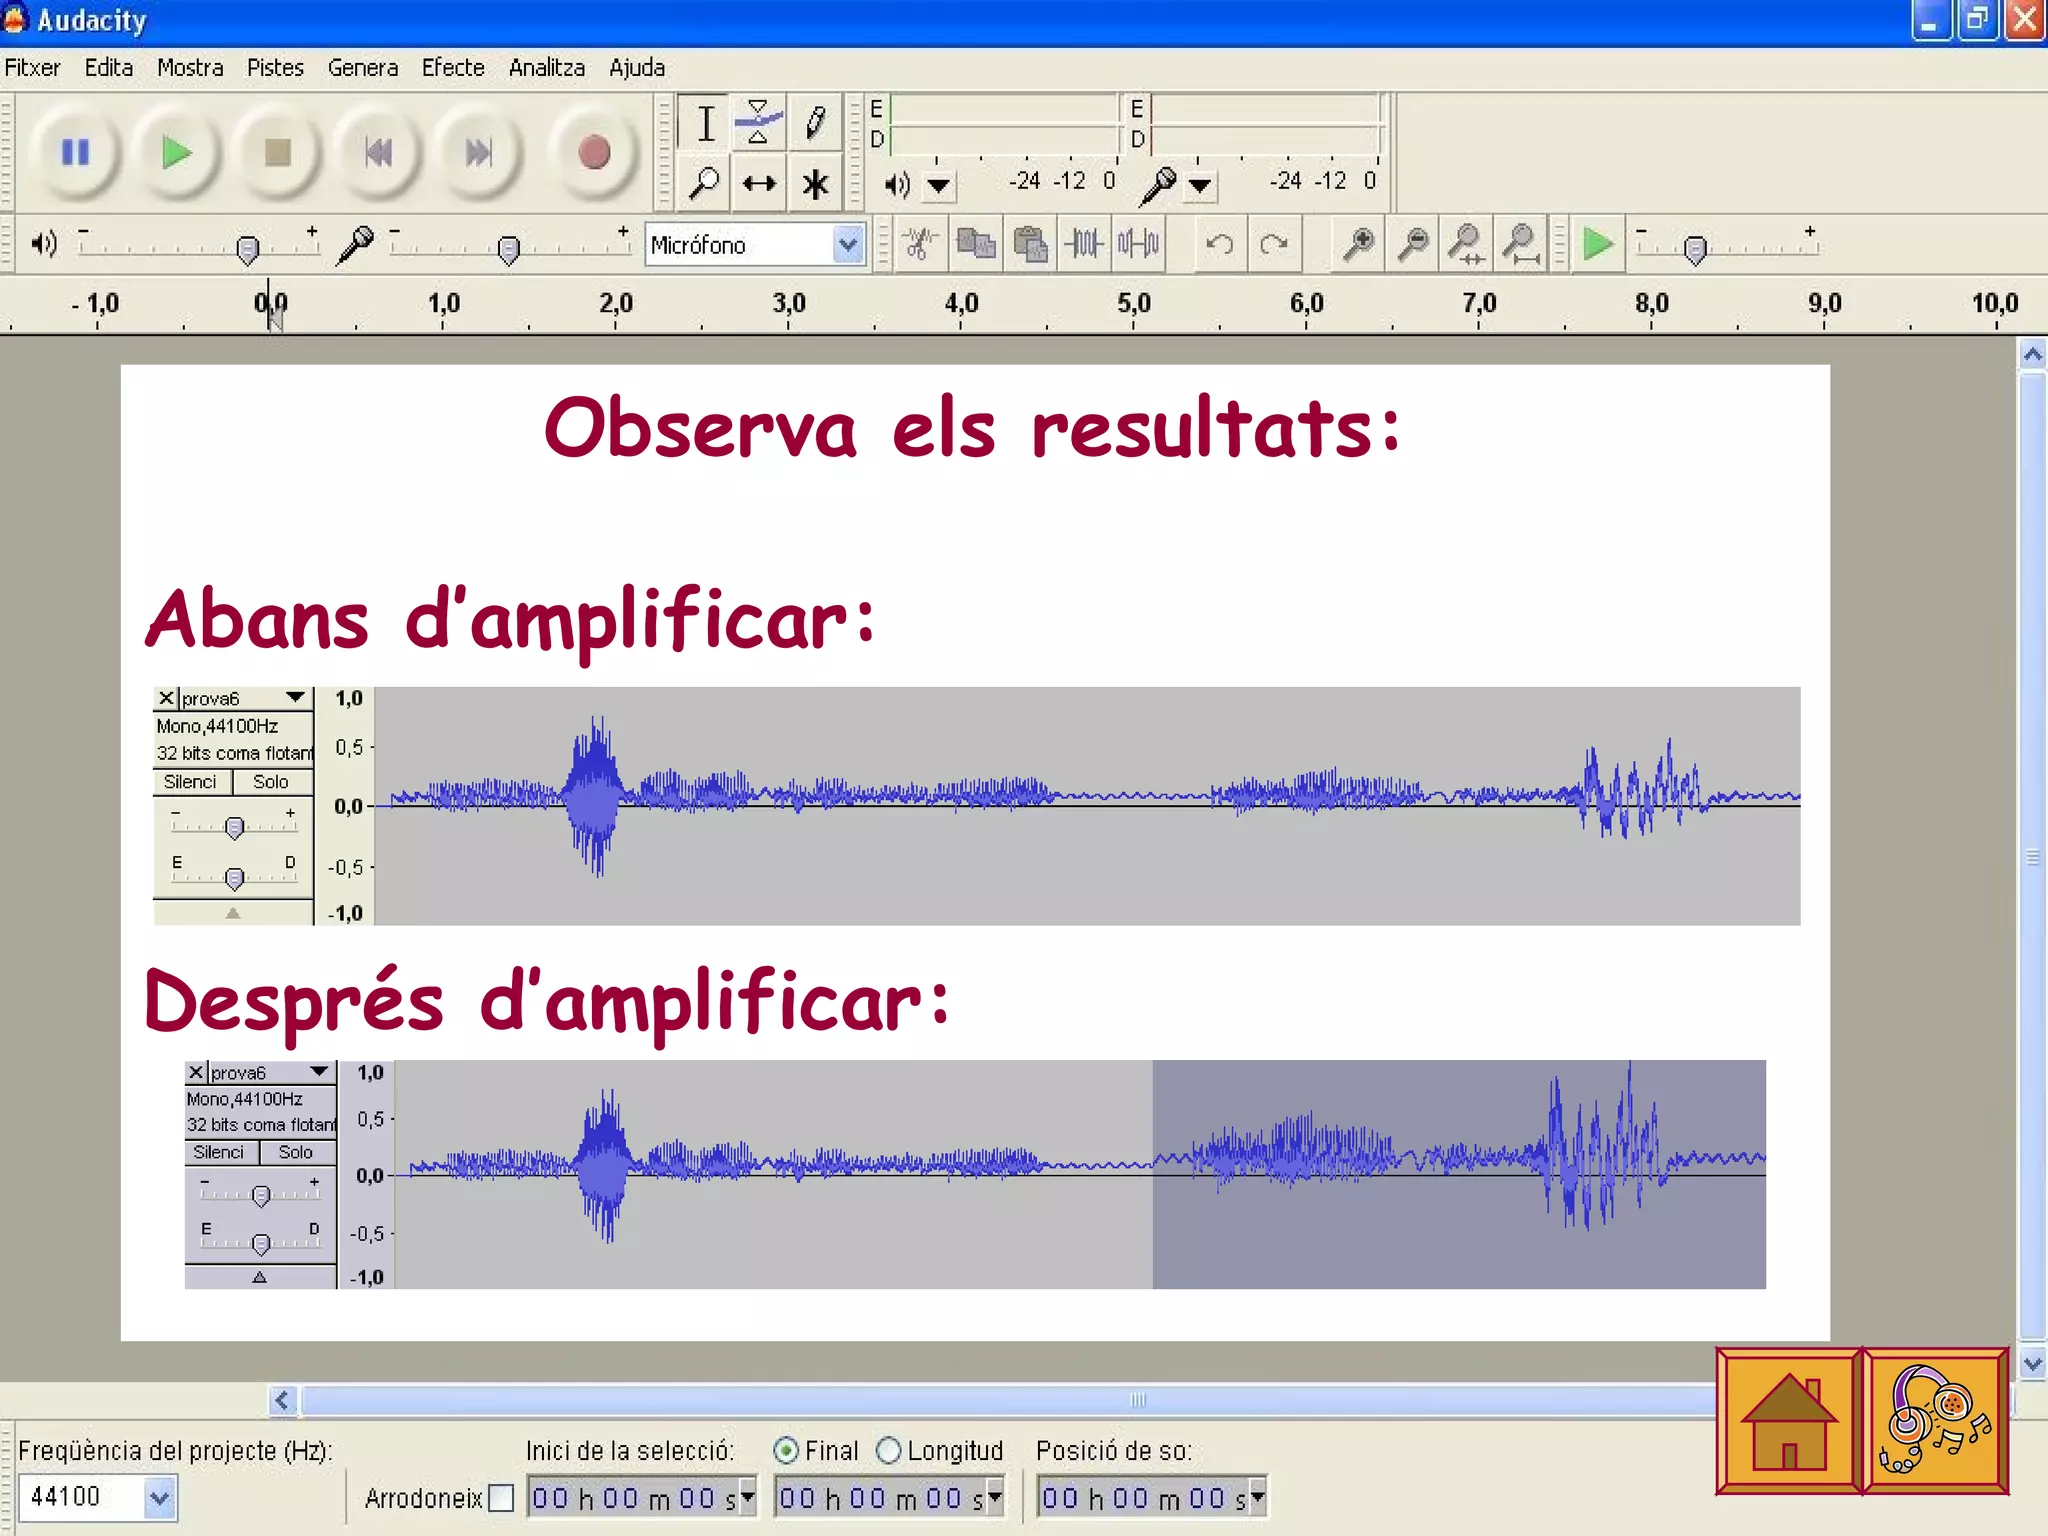2048x1536 pixels.
Task: Select the Final radio button
Action: point(786,1450)
